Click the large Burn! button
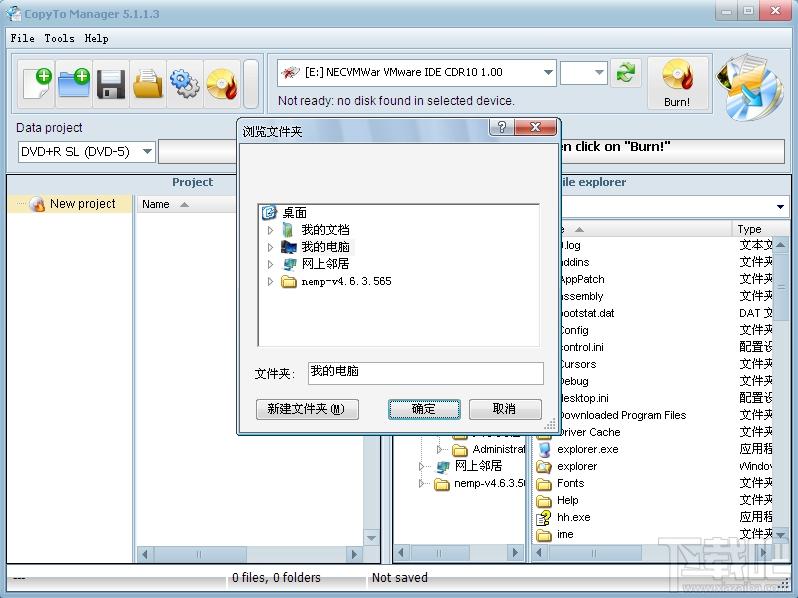Viewport: 798px width, 598px height. (x=677, y=83)
